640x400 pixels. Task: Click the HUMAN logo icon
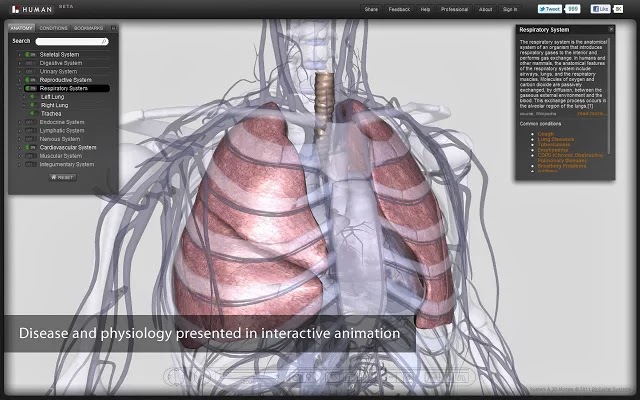coord(15,9)
